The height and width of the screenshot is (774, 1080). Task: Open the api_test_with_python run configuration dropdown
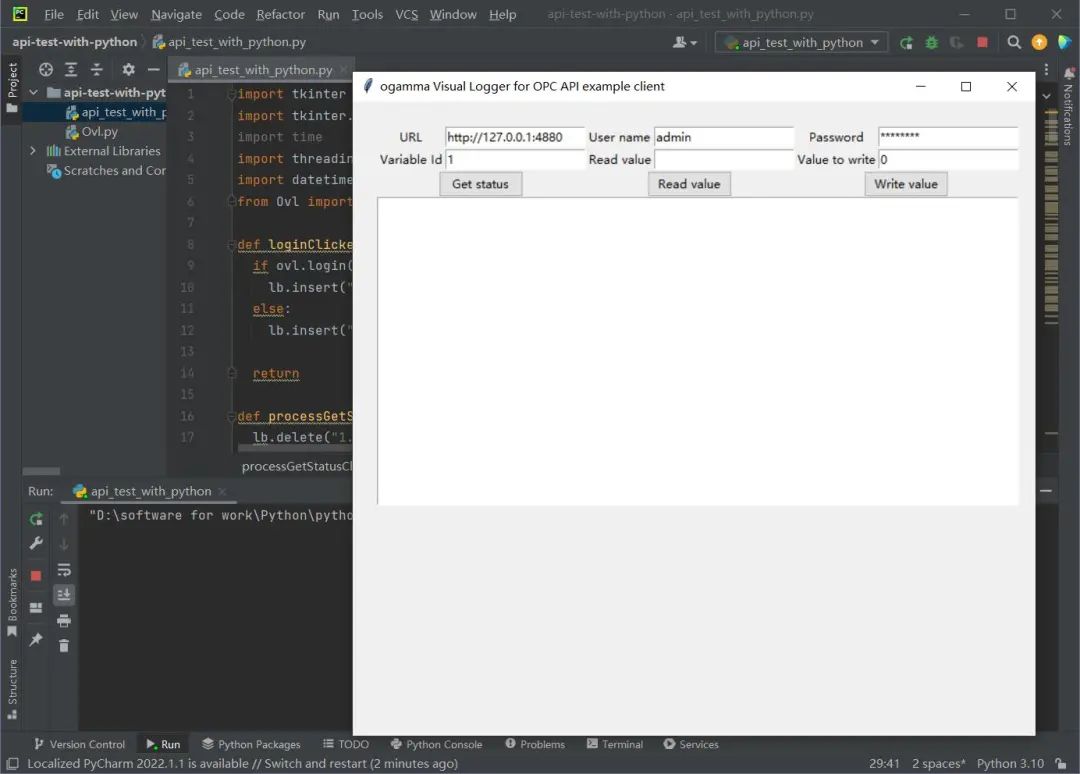[x=801, y=42]
